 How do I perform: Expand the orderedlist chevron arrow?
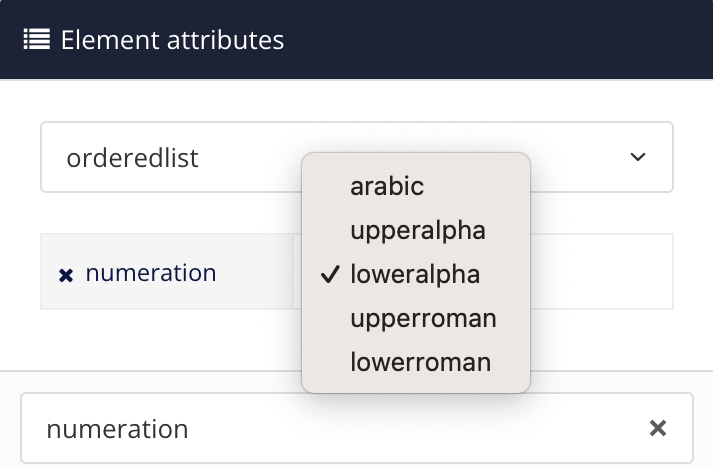pos(637,157)
